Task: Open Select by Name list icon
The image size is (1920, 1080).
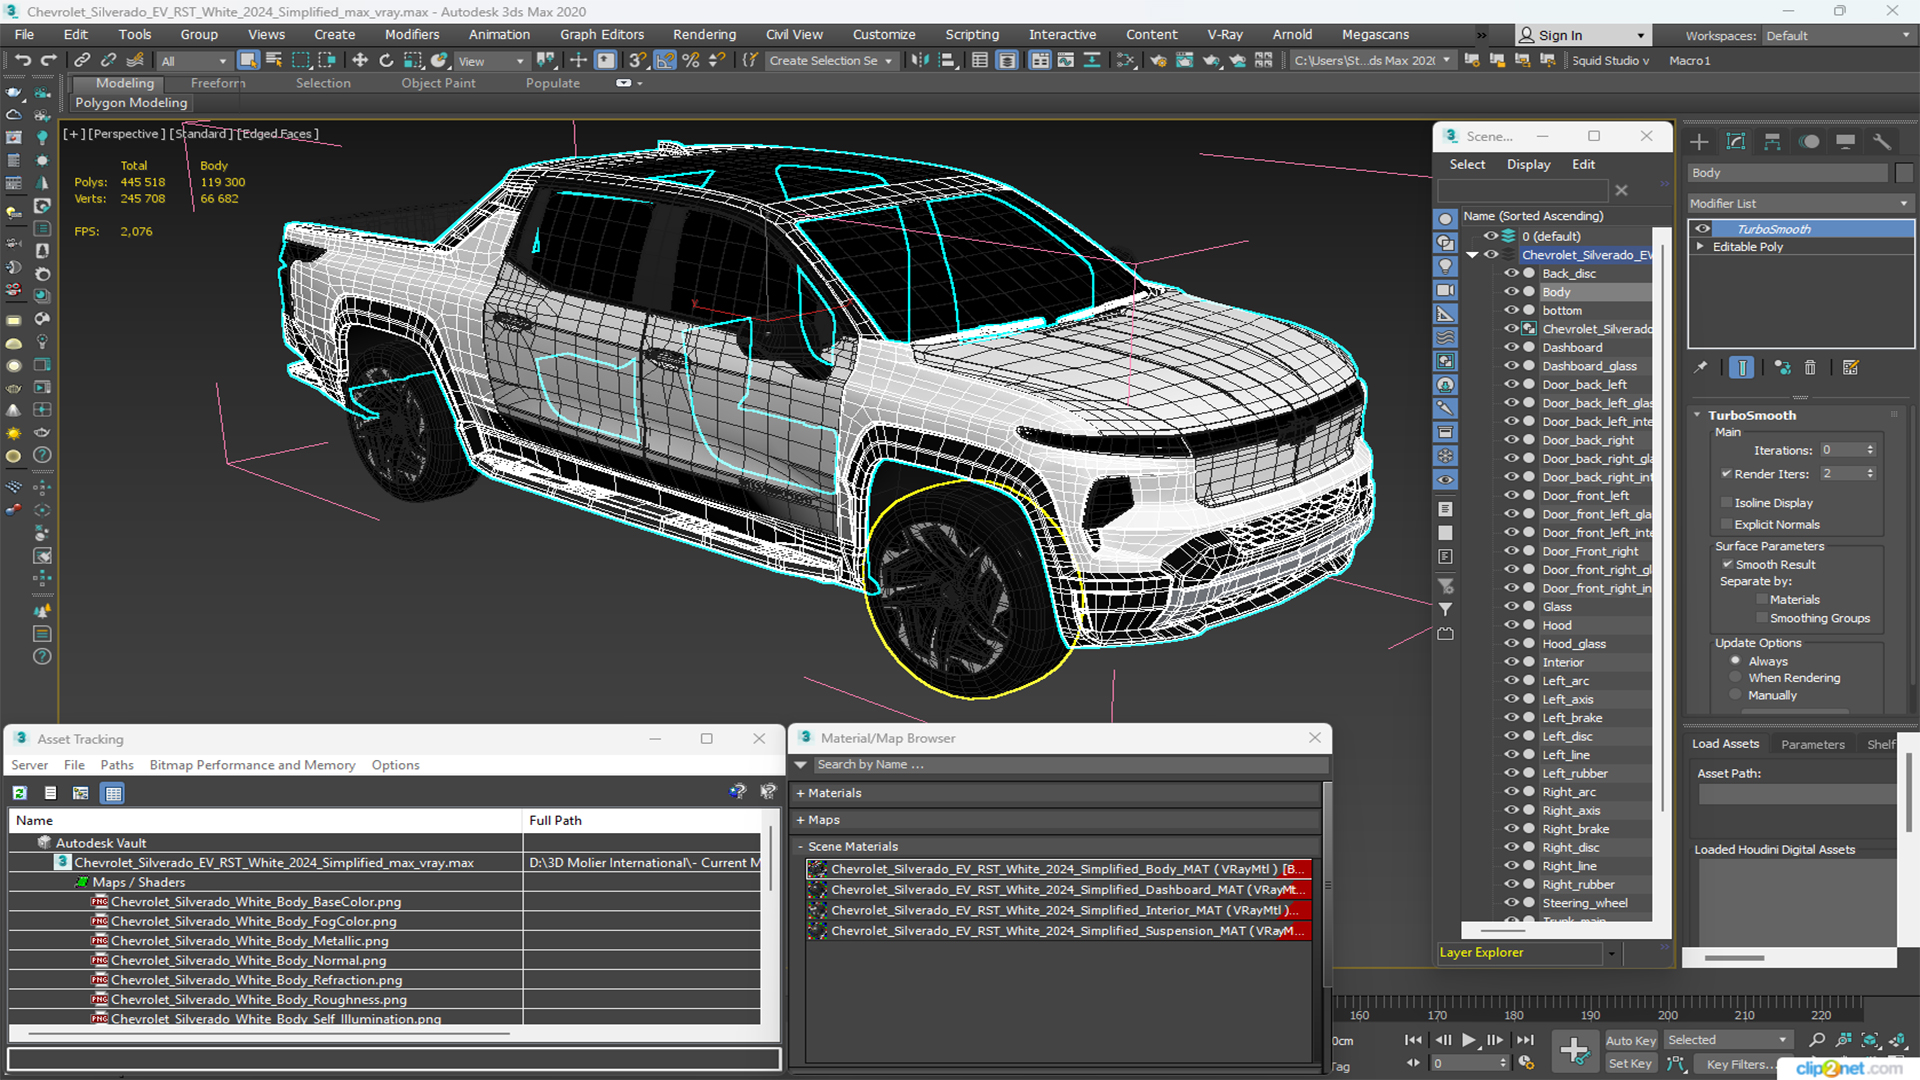Action: coord(273,60)
